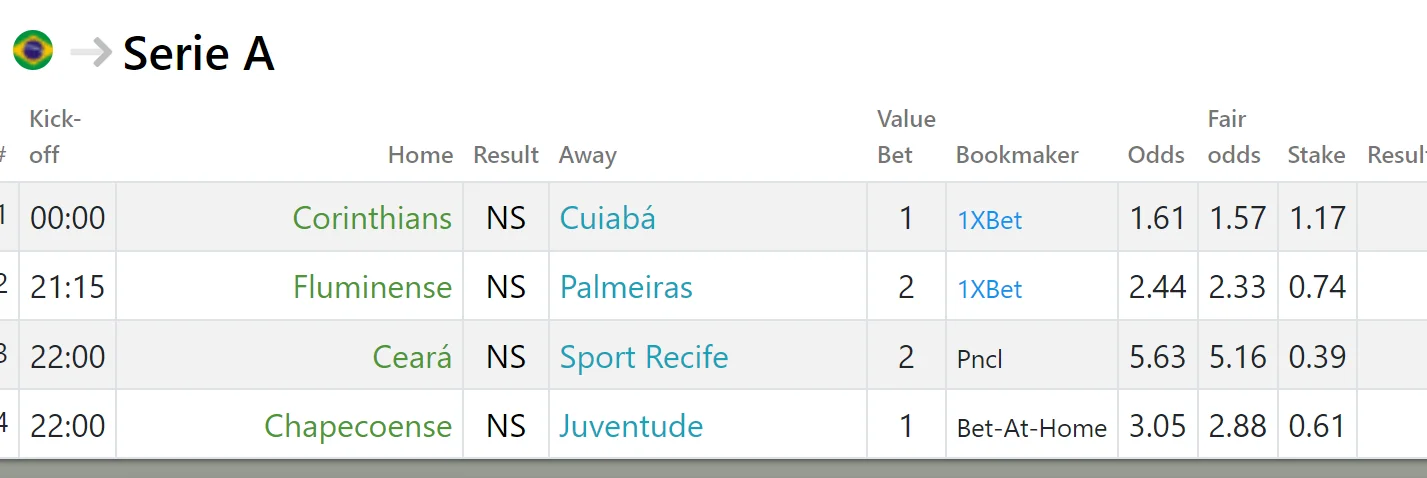Open the Serie A league heading
This screenshot has height=478, width=1427.
(198, 53)
